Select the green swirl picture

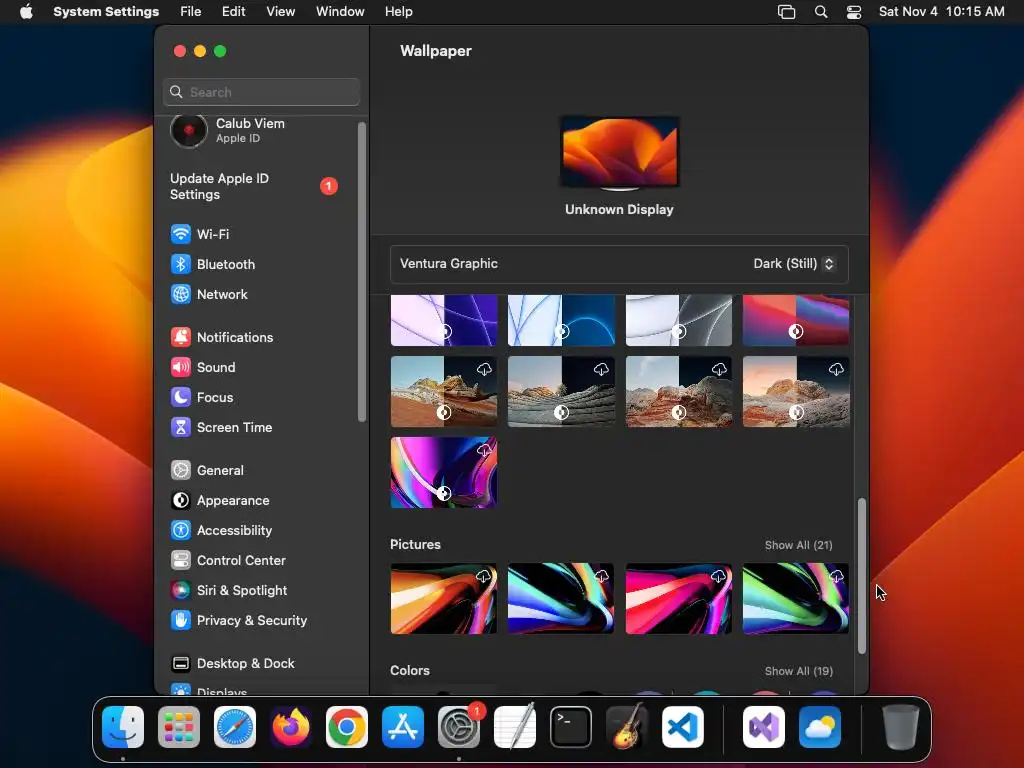[796, 598]
